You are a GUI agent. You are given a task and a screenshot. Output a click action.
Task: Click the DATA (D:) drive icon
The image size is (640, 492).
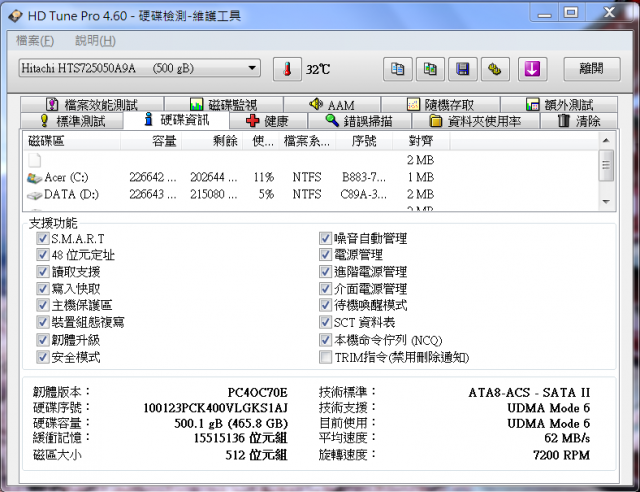[34, 195]
